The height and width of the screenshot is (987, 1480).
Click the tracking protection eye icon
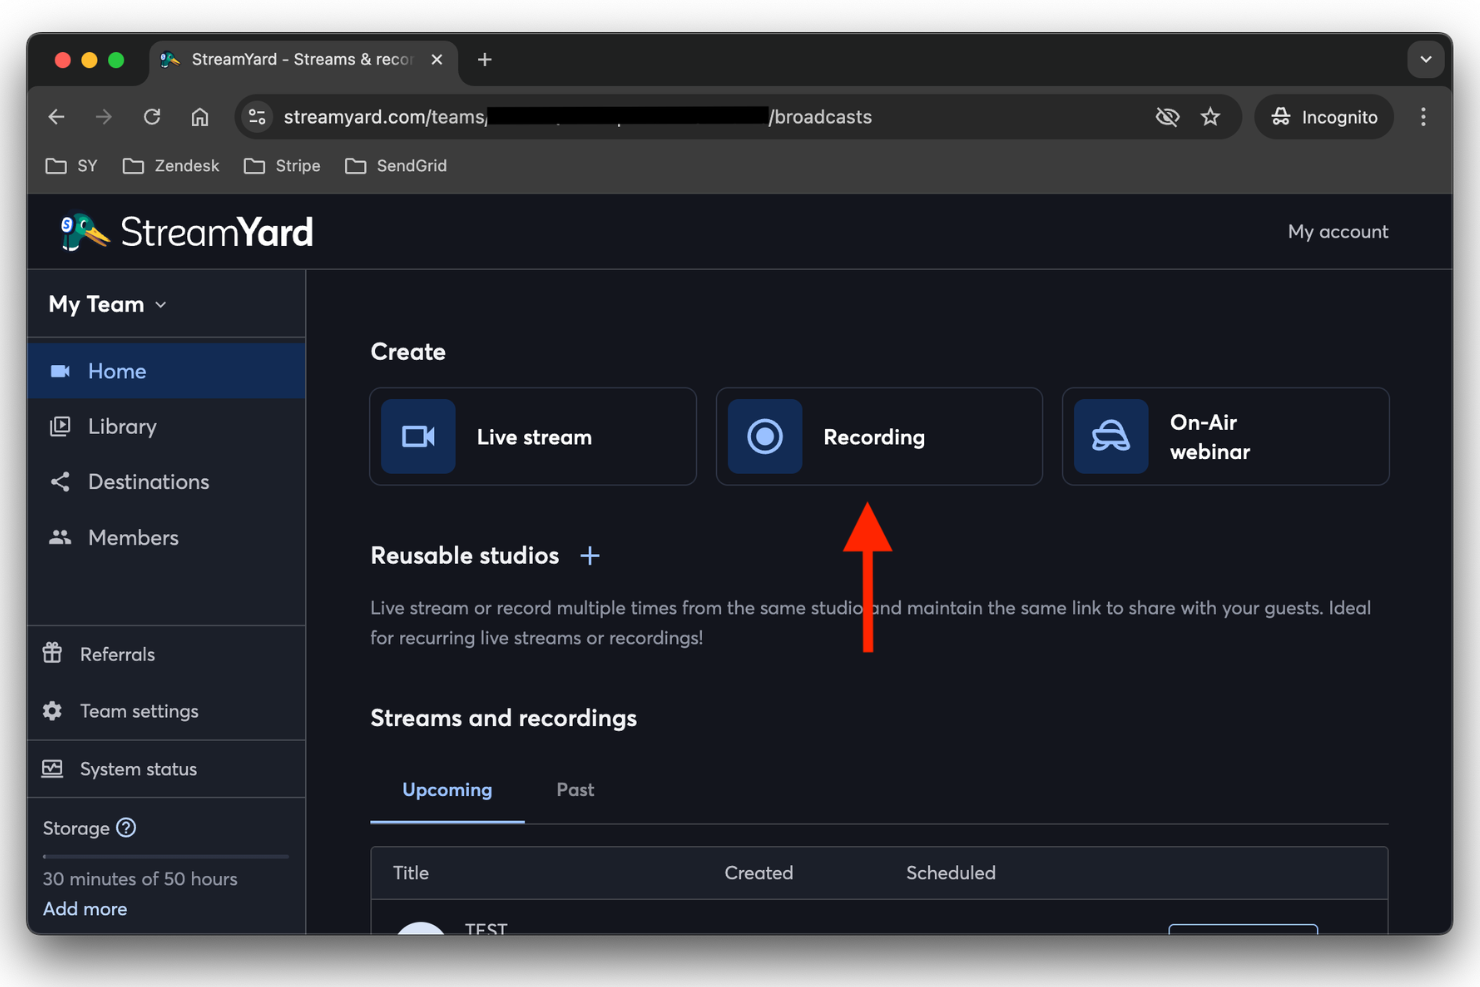1167,117
